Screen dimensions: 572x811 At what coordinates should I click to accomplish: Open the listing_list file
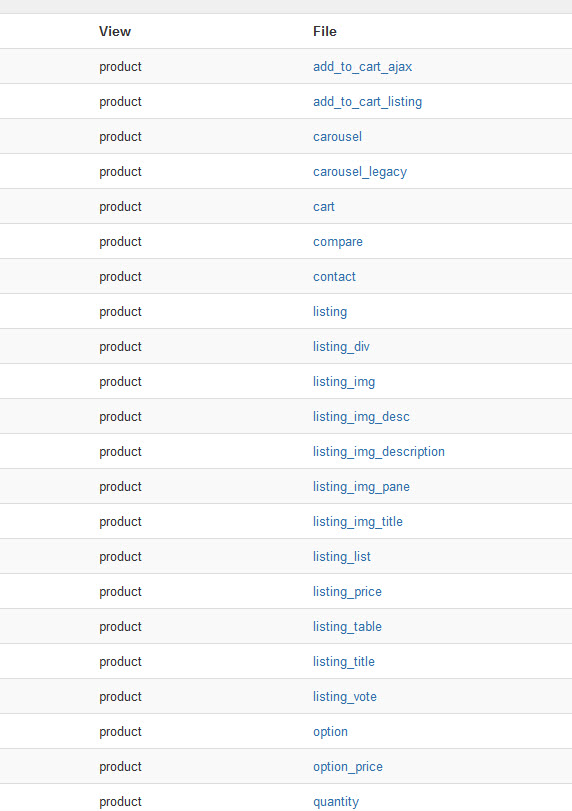pyautogui.click(x=342, y=557)
